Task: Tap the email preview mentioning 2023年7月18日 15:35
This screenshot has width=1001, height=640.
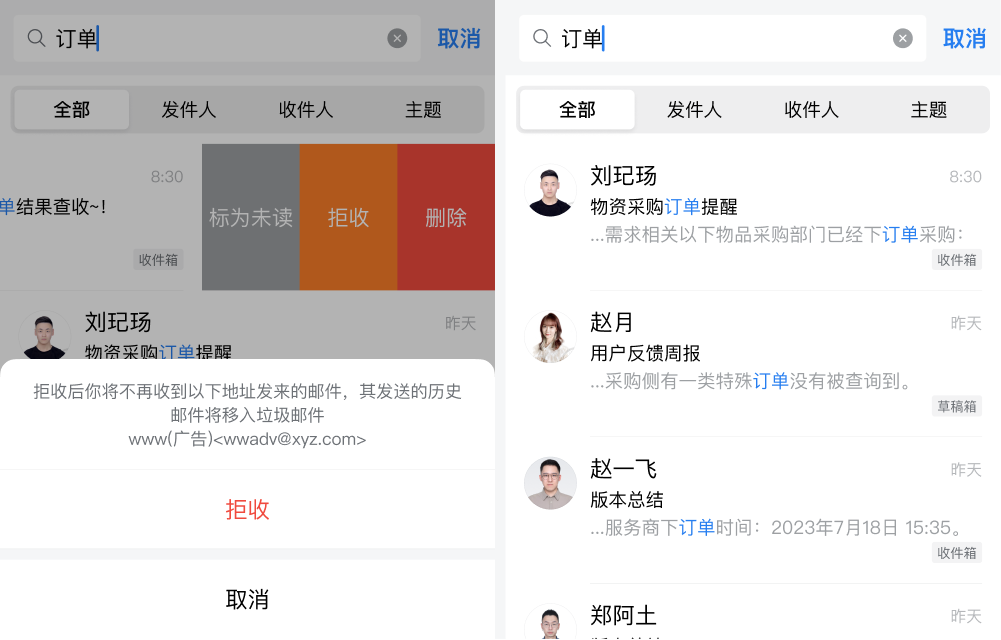Action: (776, 528)
